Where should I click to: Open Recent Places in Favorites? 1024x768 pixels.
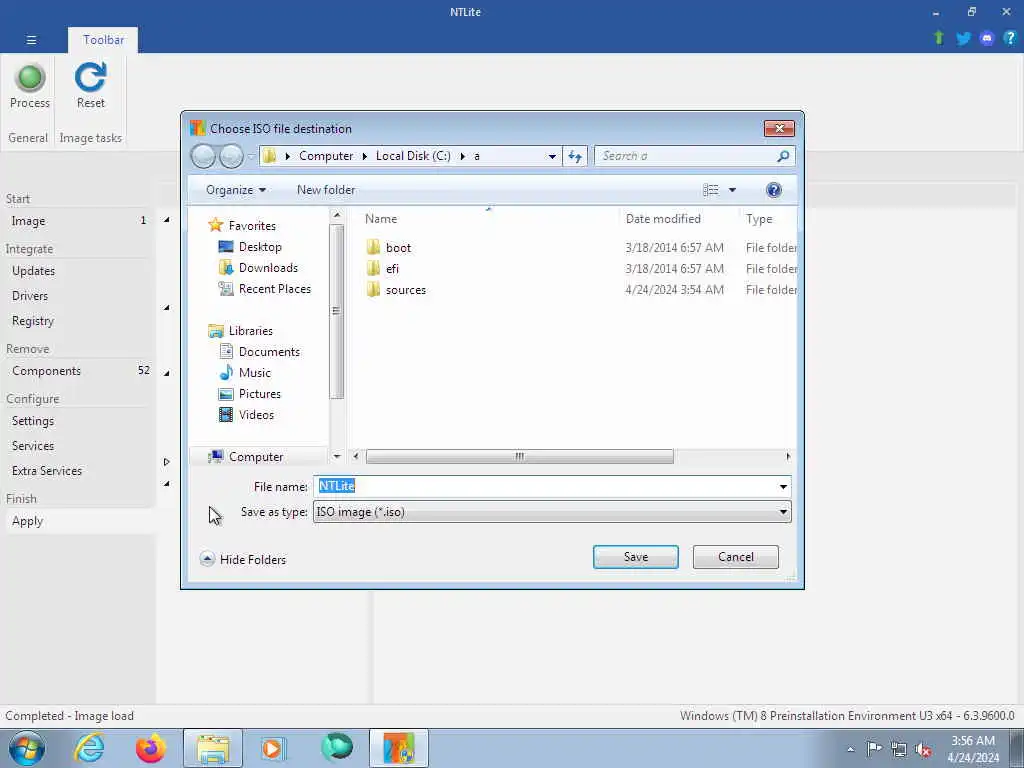point(274,289)
